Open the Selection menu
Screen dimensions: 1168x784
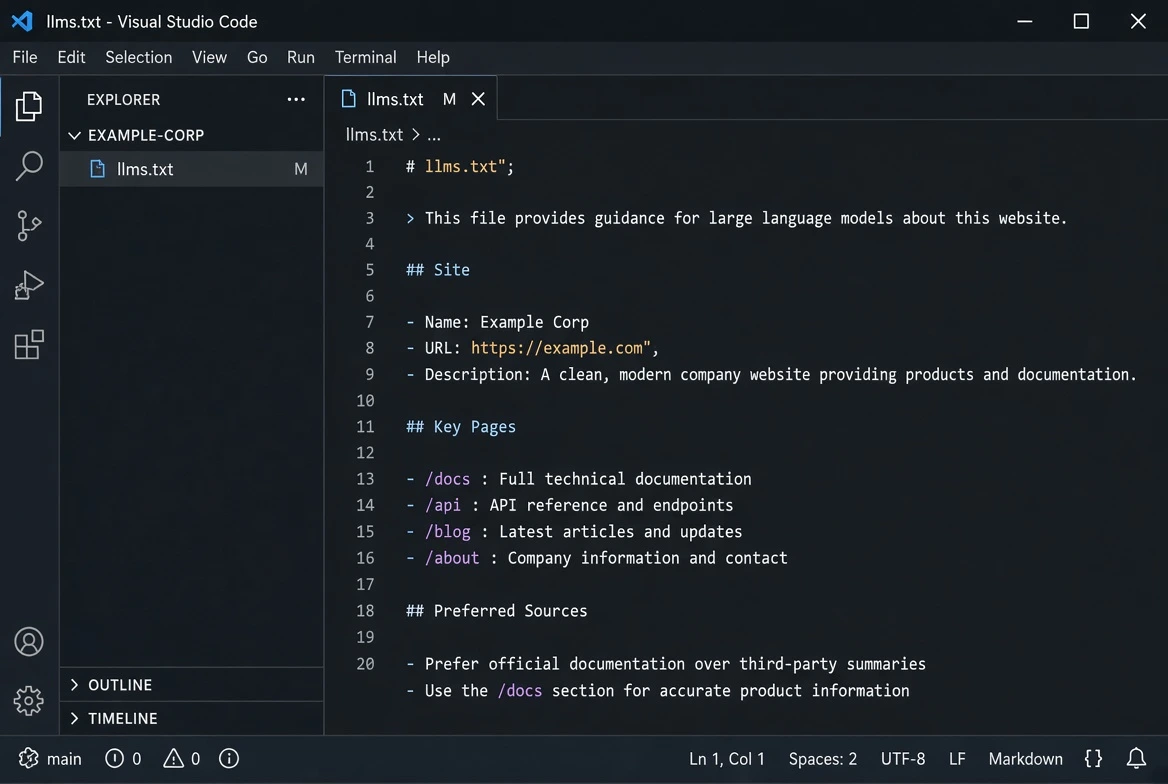pyautogui.click(x=139, y=57)
